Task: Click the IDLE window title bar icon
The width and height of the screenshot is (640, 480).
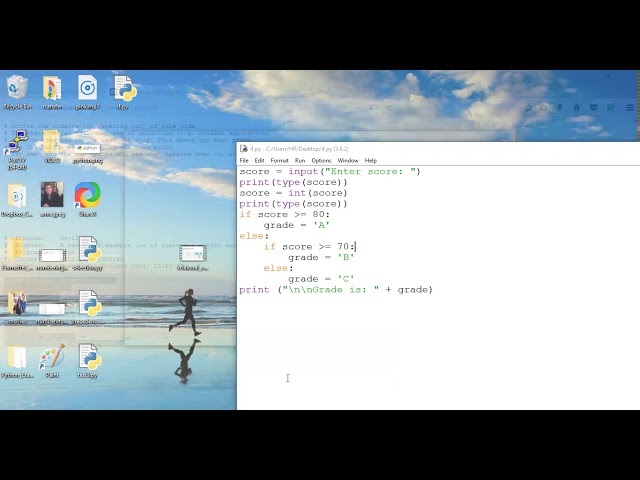Action: pos(244,149)
